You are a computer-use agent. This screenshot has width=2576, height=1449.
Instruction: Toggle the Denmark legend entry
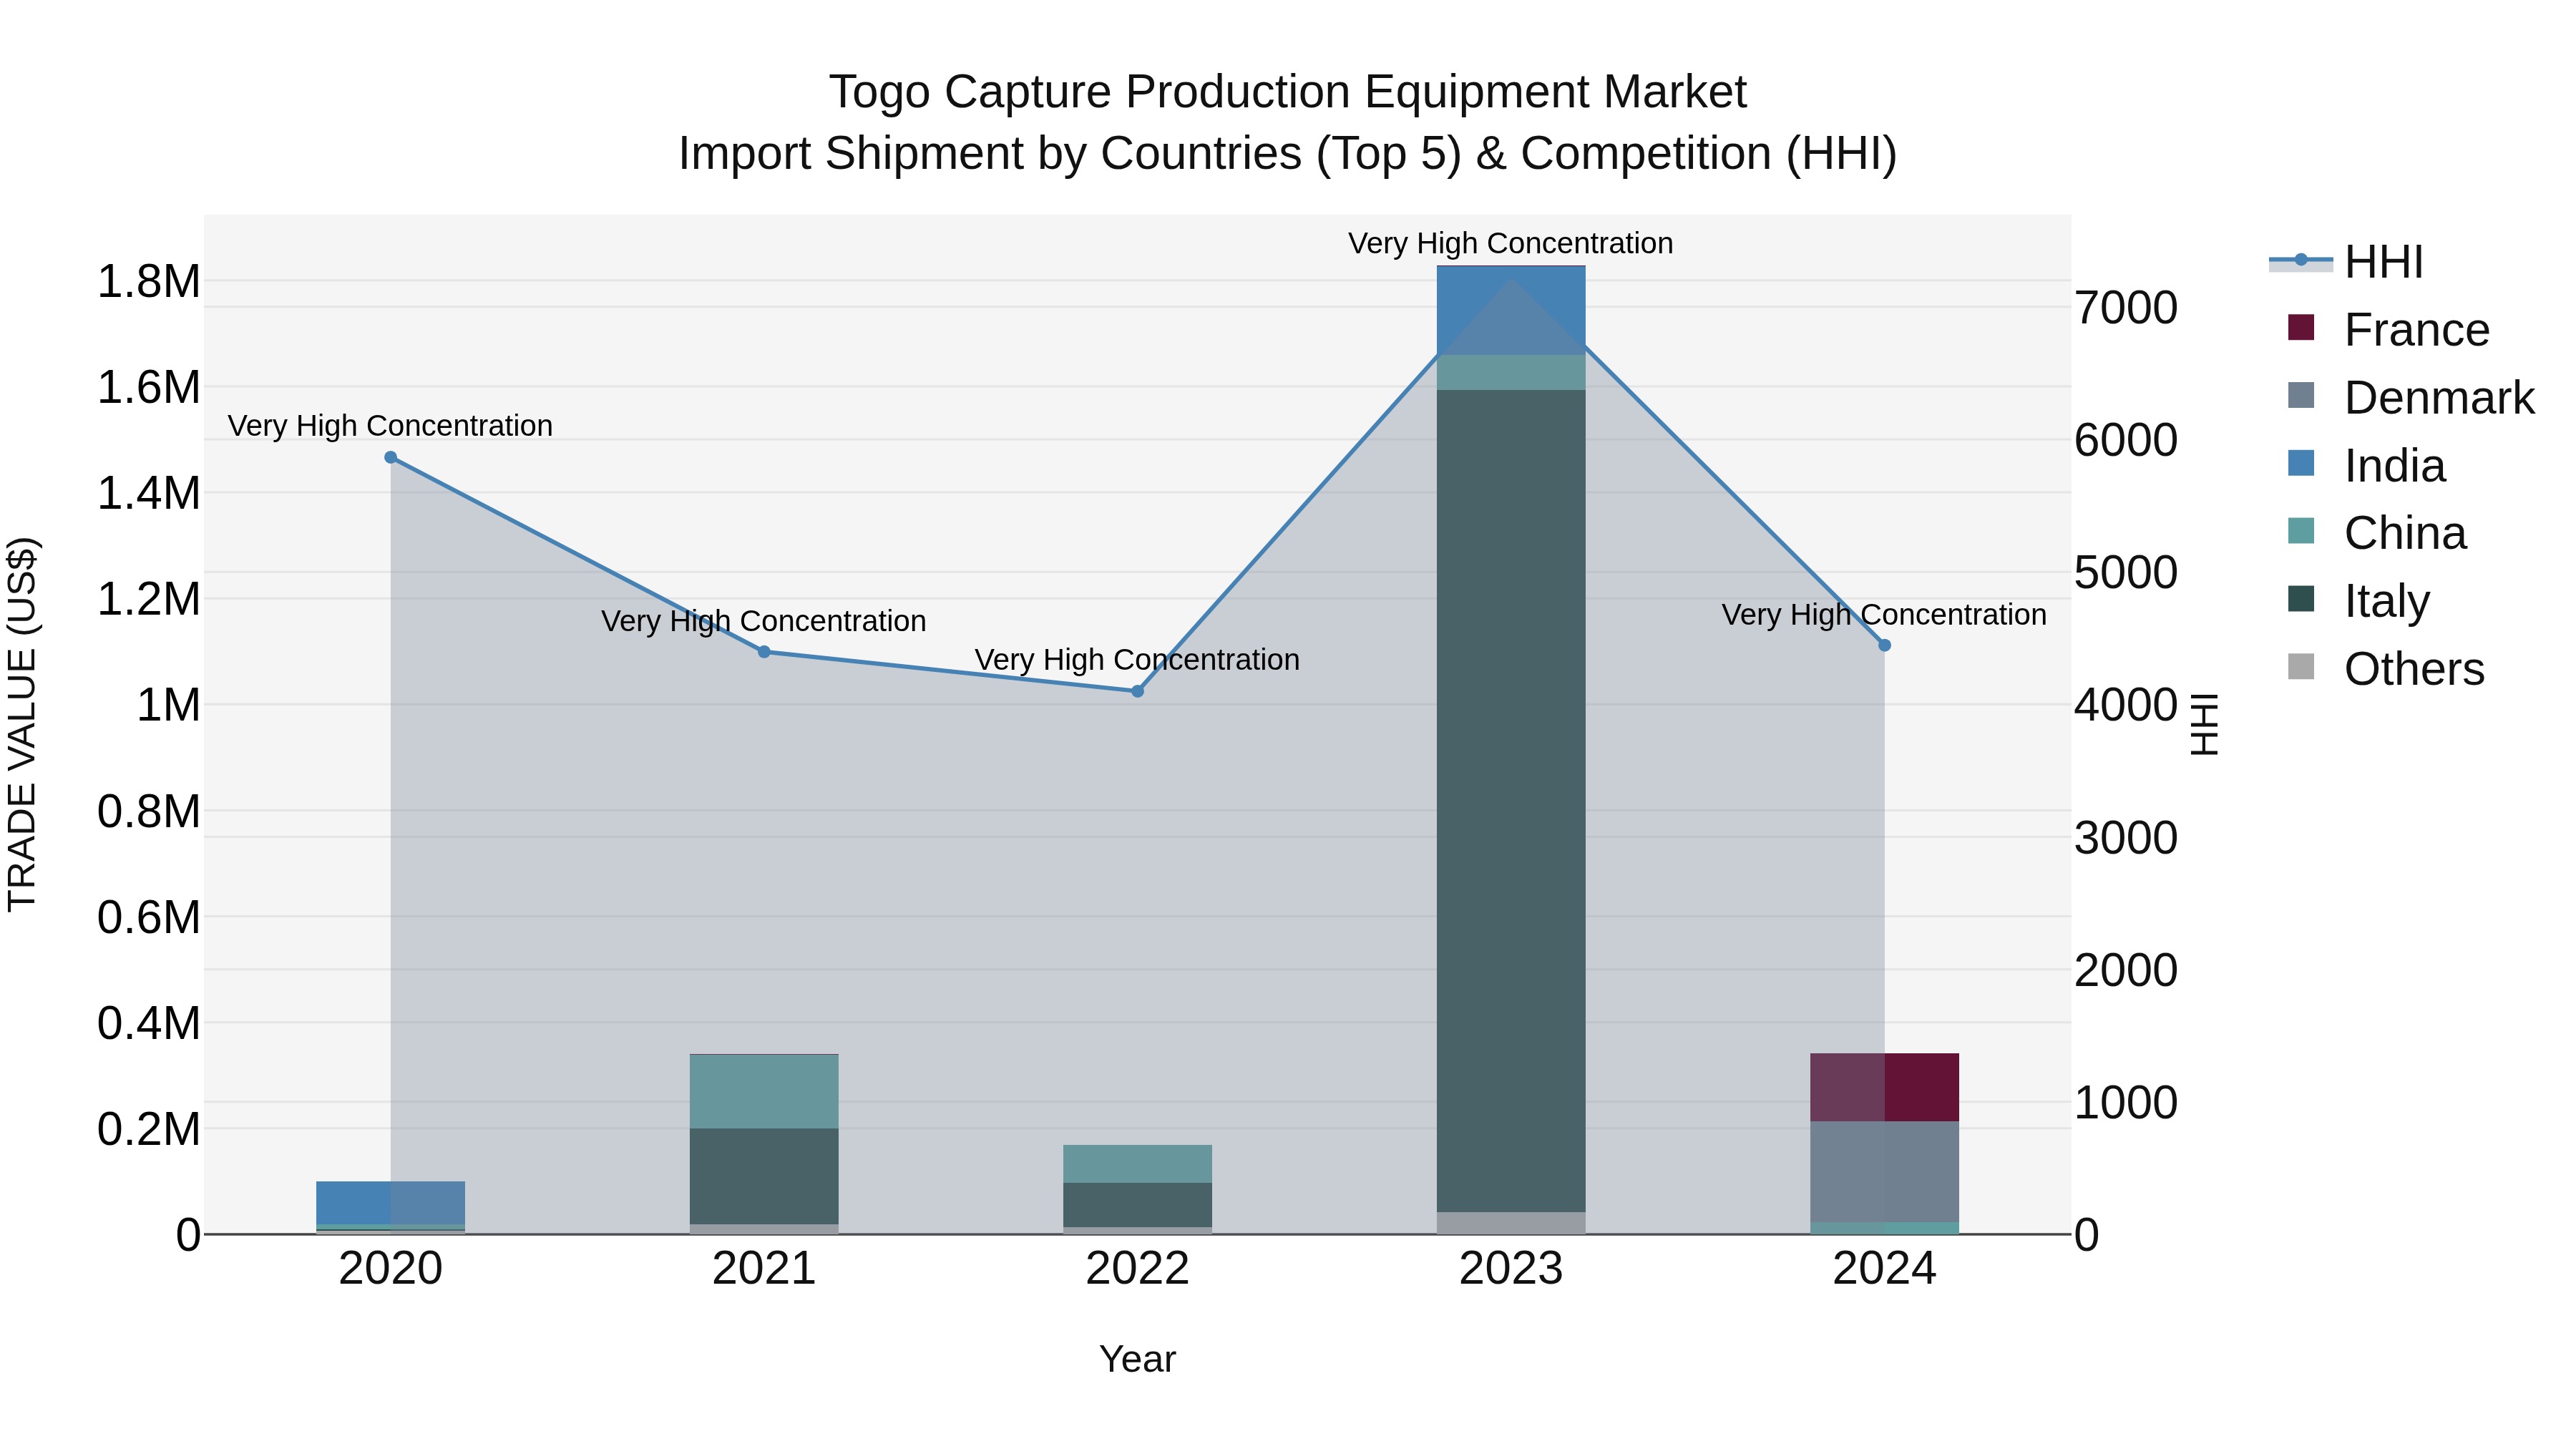pyautogui.click(x=2411, y=397)
